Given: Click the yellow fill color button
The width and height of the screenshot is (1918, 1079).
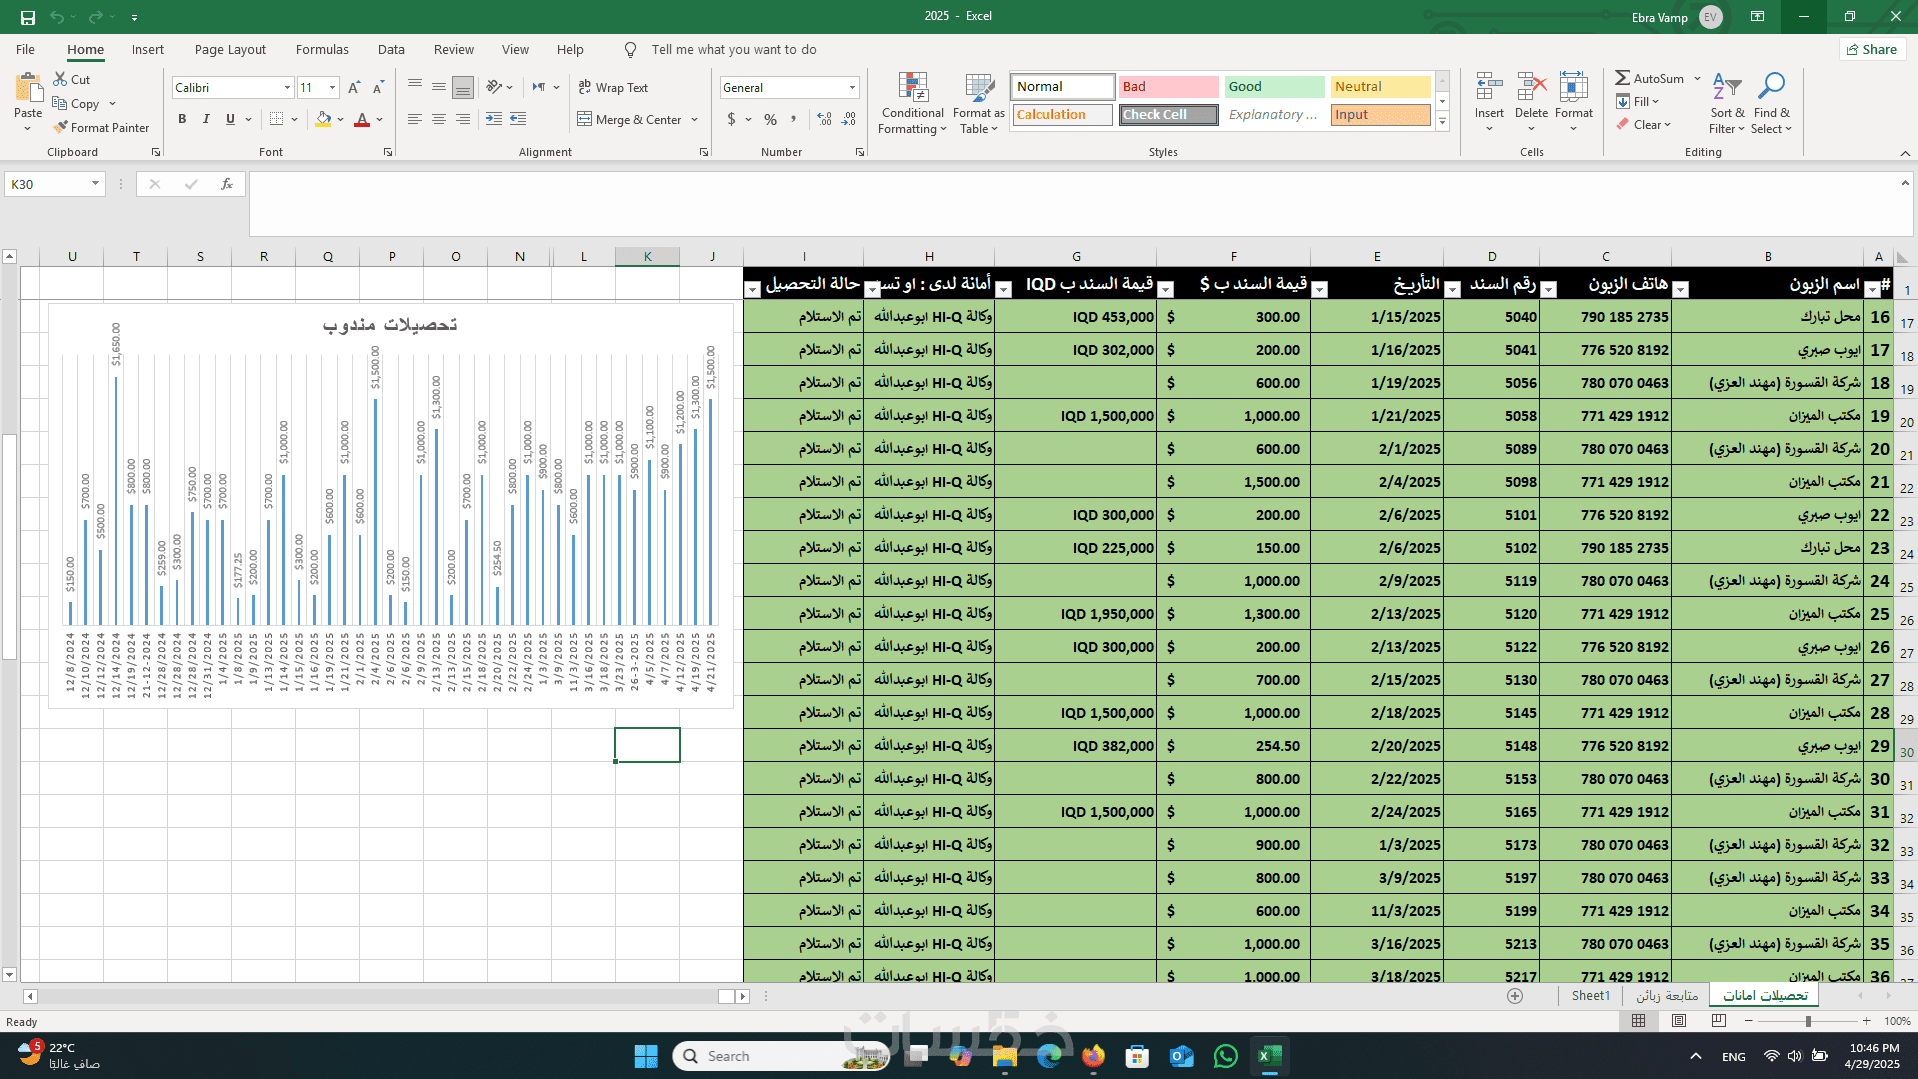Looking at the screenshot, I should coord(323,119).
